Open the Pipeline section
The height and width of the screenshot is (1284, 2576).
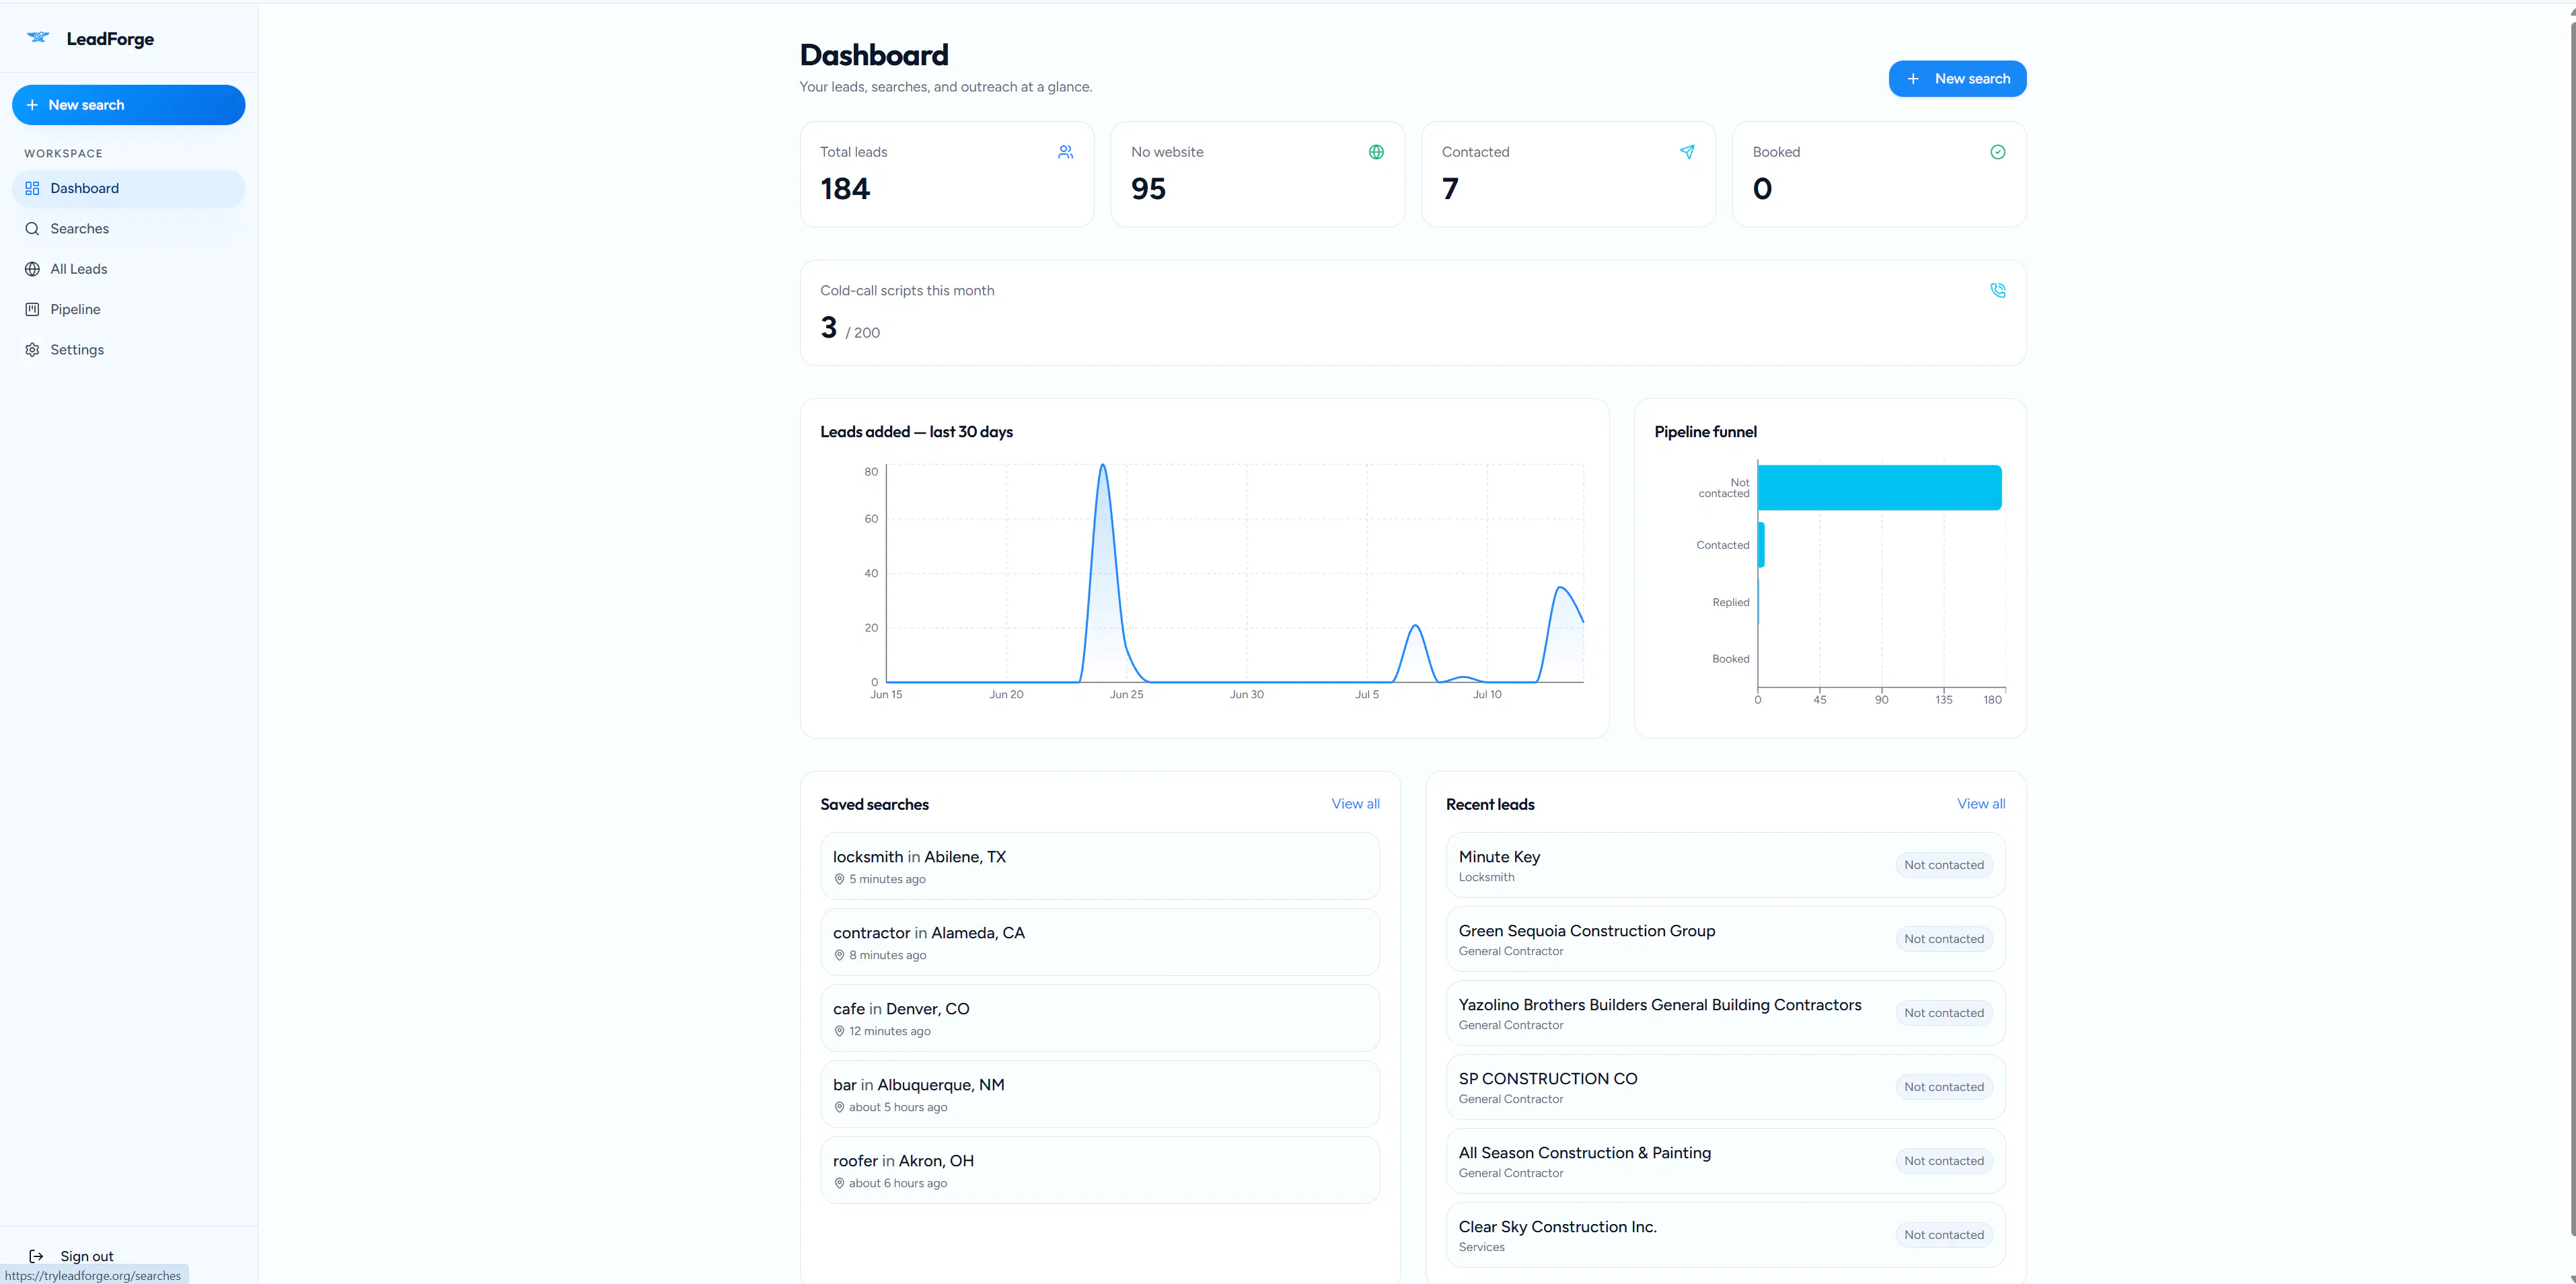tap(128, 309)
